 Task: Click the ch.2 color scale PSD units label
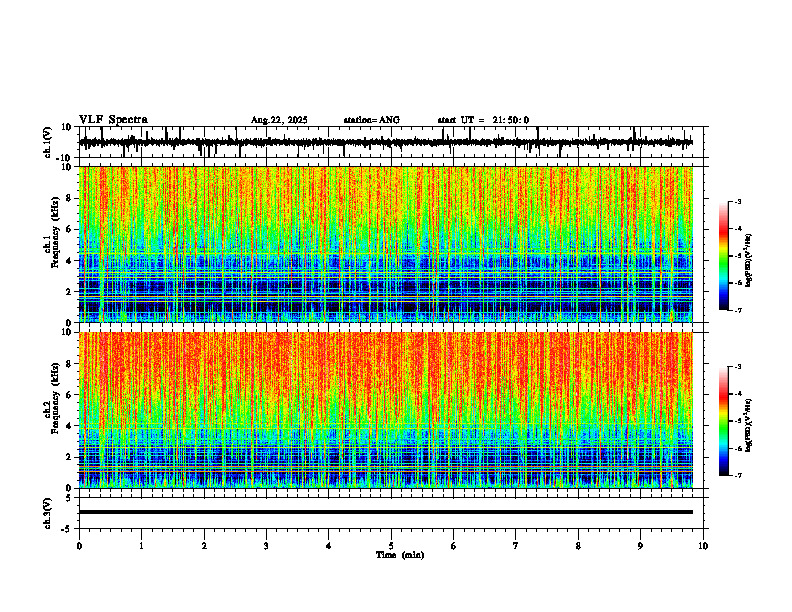pos(750,426)
